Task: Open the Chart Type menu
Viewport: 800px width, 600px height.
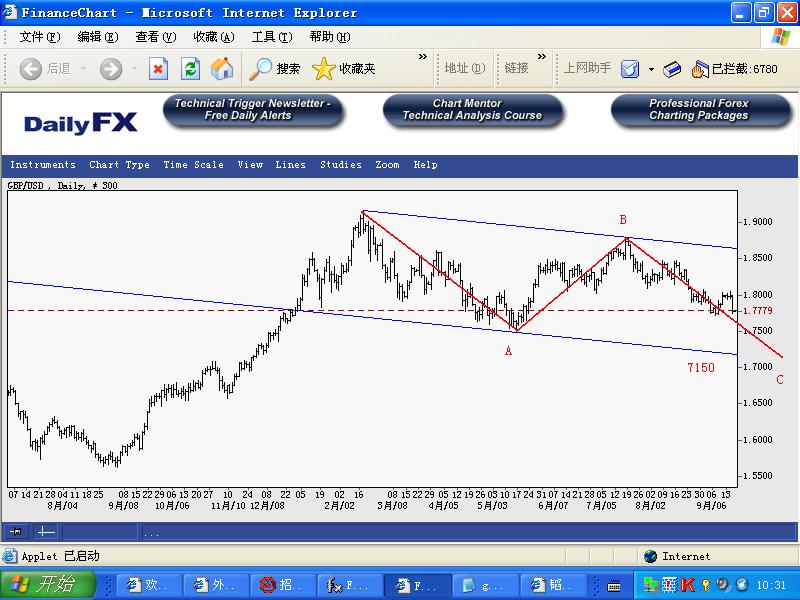Action: [x=119, y=165]
